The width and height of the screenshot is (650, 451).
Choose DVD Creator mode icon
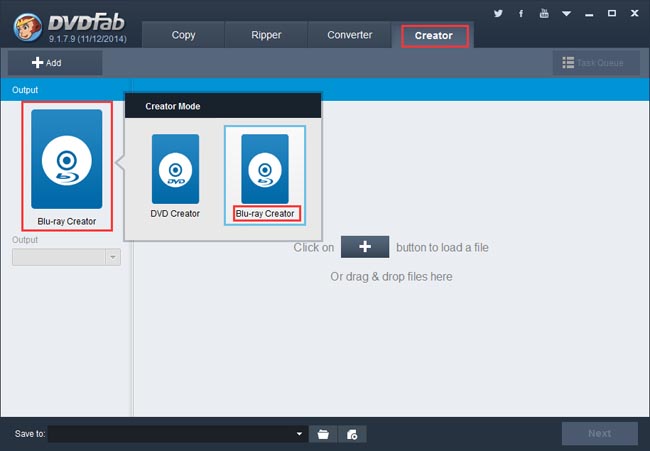(x=175, y=169)
